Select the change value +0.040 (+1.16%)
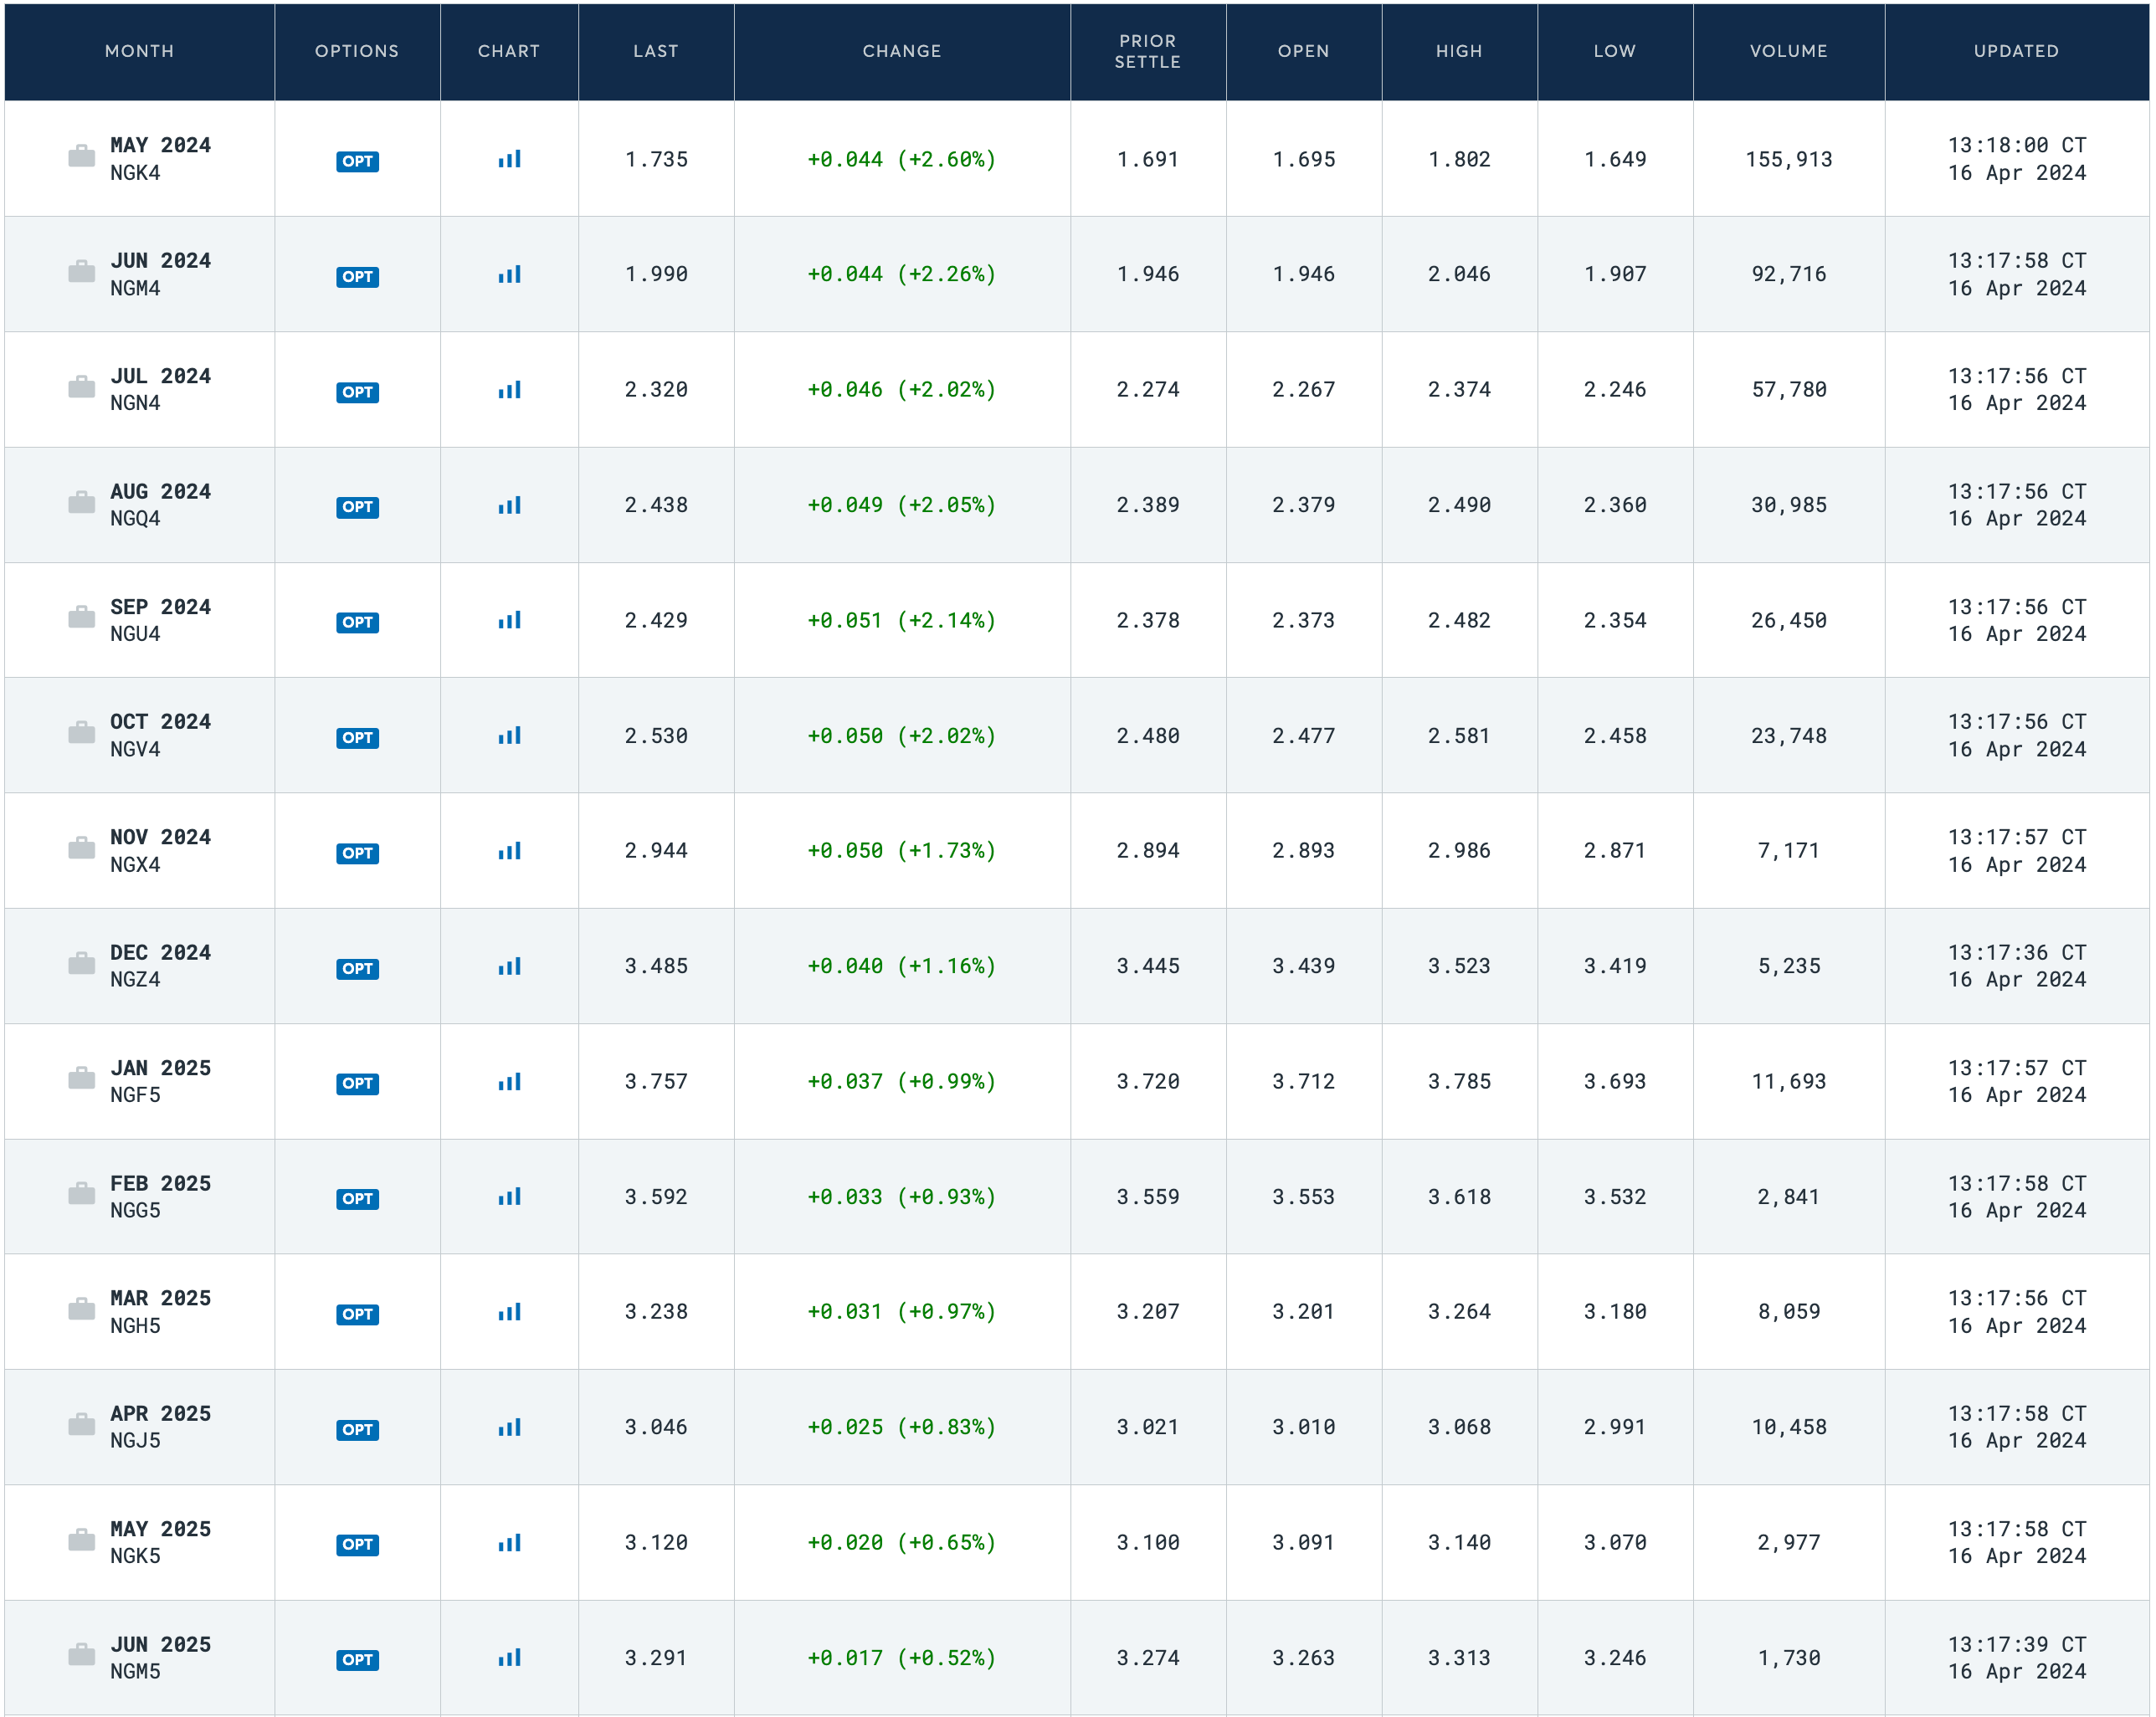The height and width of the screenshot is (1717, 2156). [902, 966]
